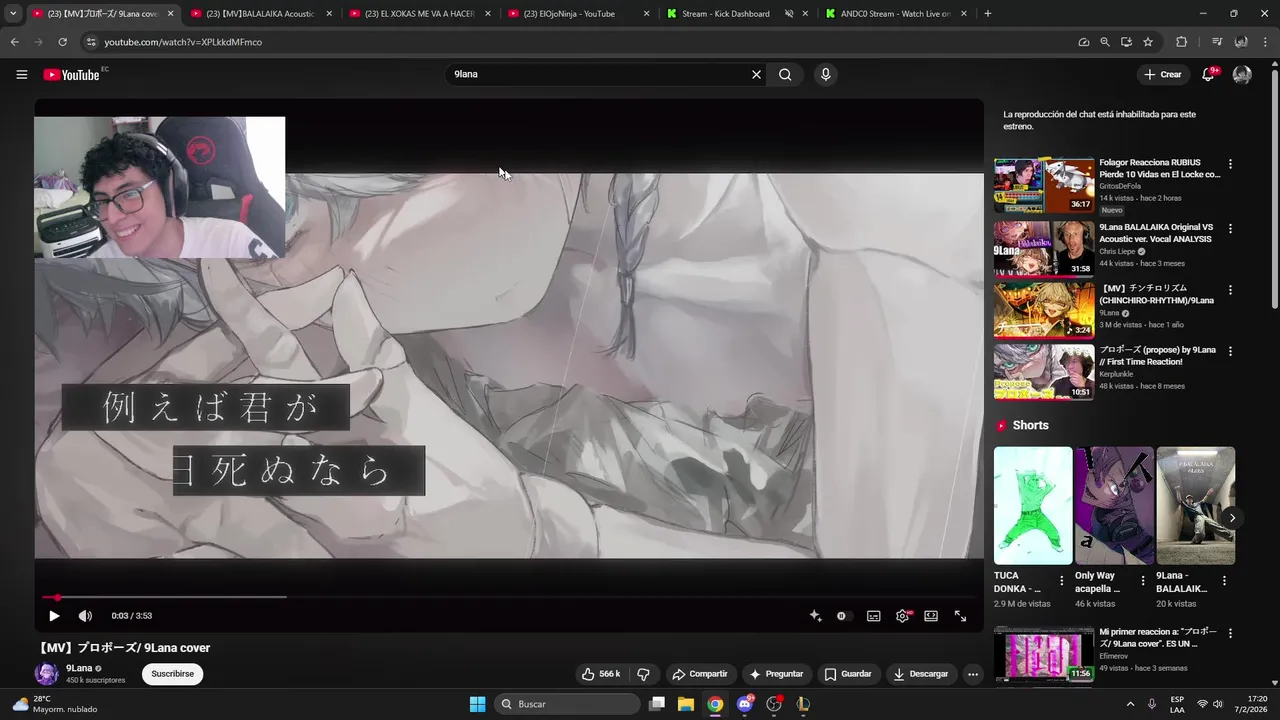1280x720 pixels.
Task: Switch to BALALAIKA Acoustic browser tab
Action: [259, 14]
